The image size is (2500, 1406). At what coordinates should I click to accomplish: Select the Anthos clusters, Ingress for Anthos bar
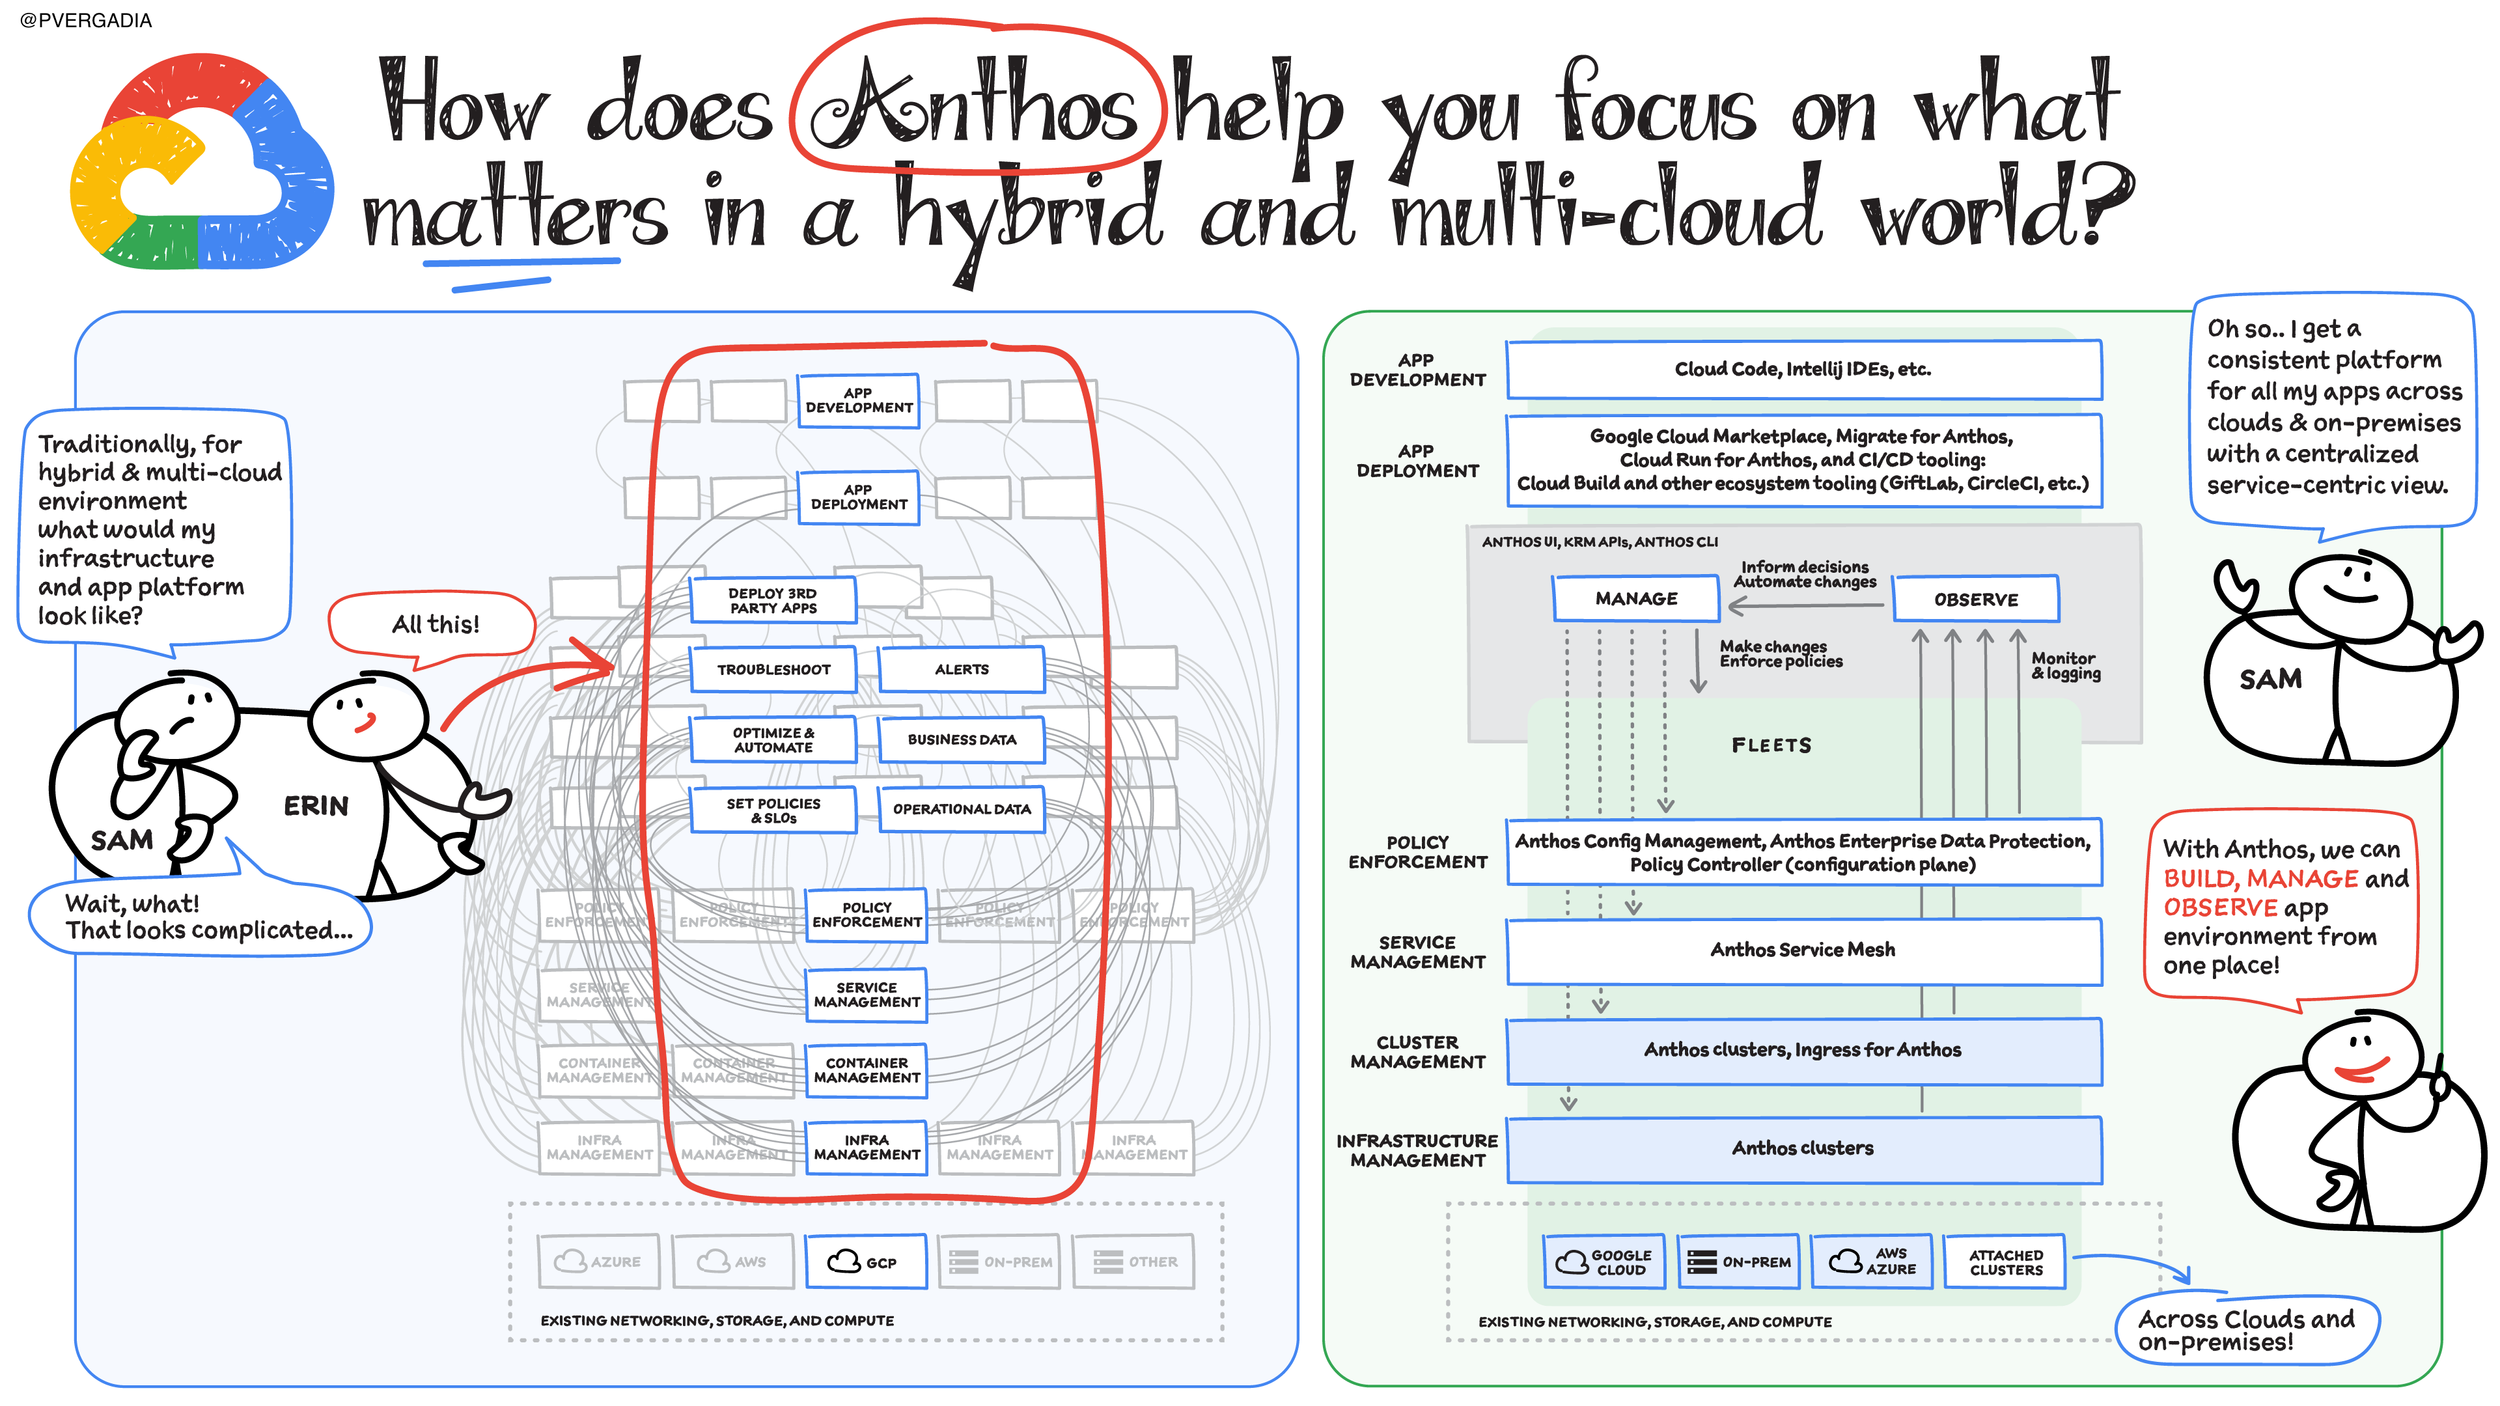[x=1803, y=1050]
